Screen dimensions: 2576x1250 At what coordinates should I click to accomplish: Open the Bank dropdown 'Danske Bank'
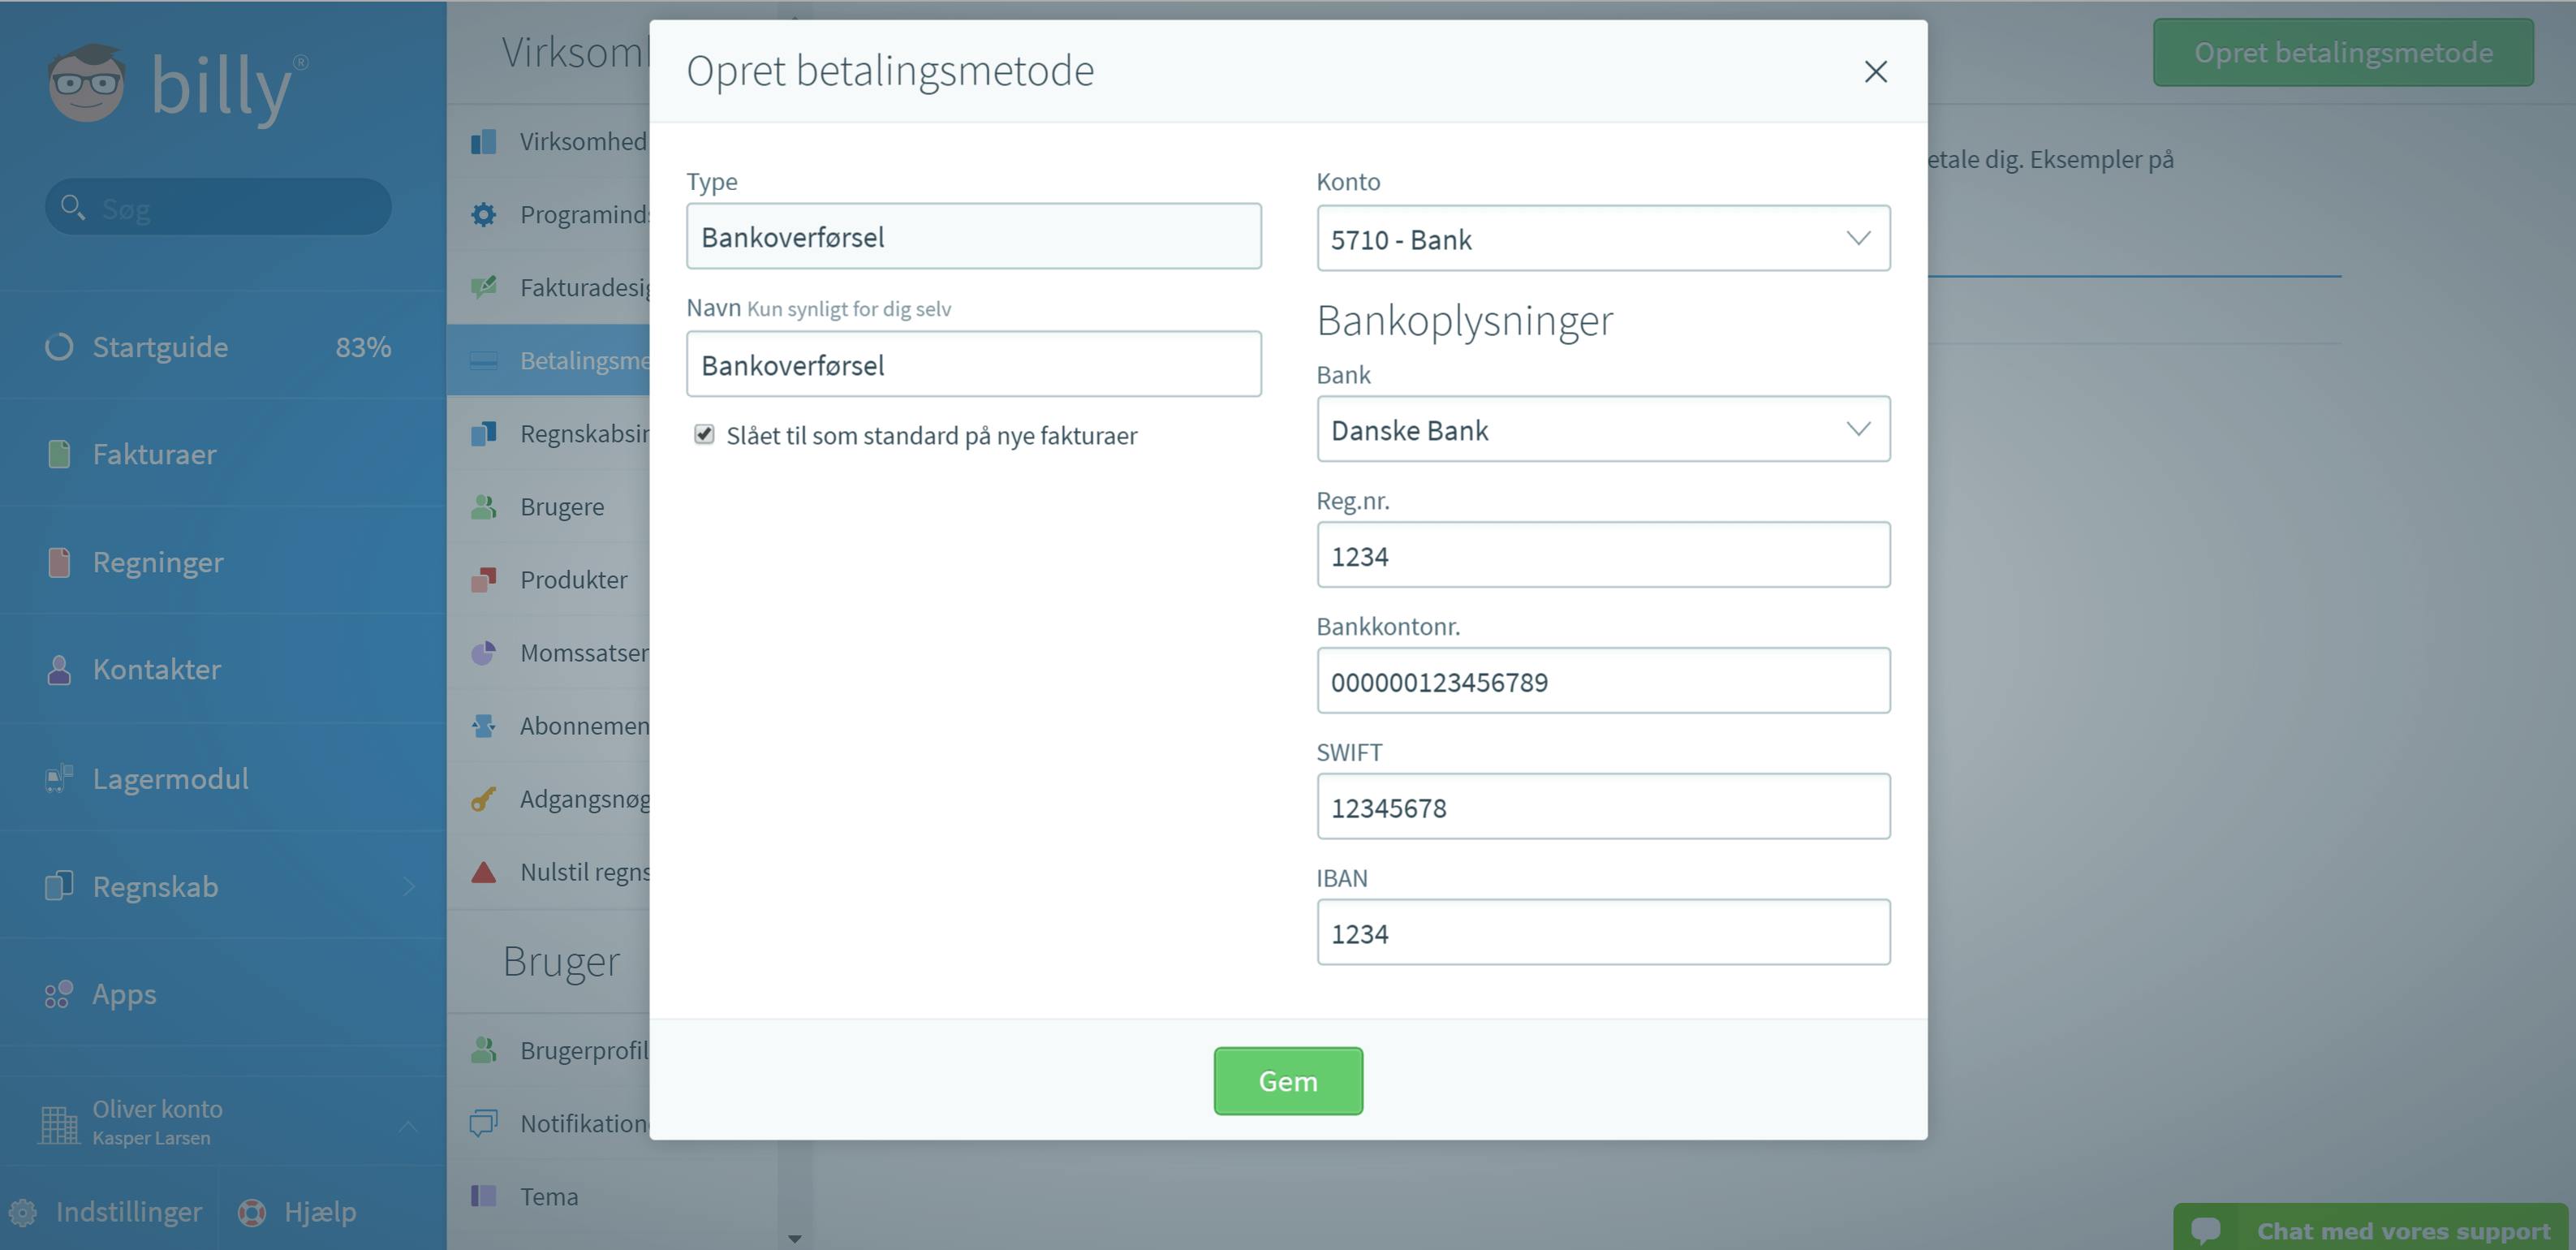[1603, 429]
